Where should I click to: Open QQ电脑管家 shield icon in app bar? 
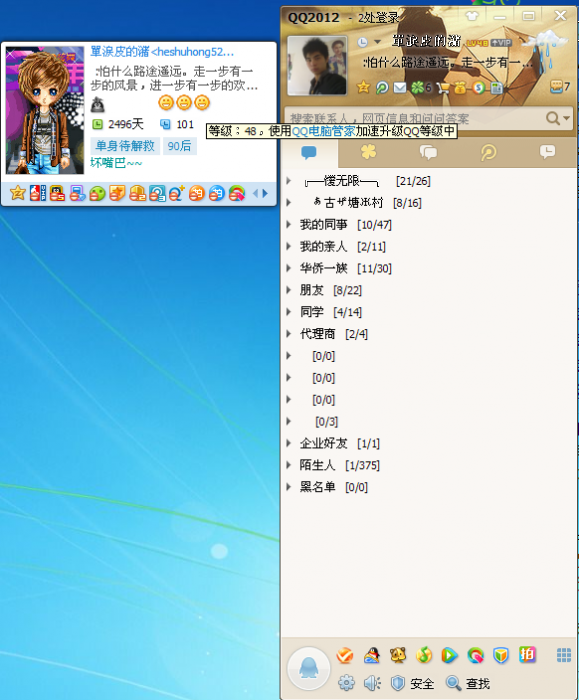pyautogui.click(x=501, y=655)
